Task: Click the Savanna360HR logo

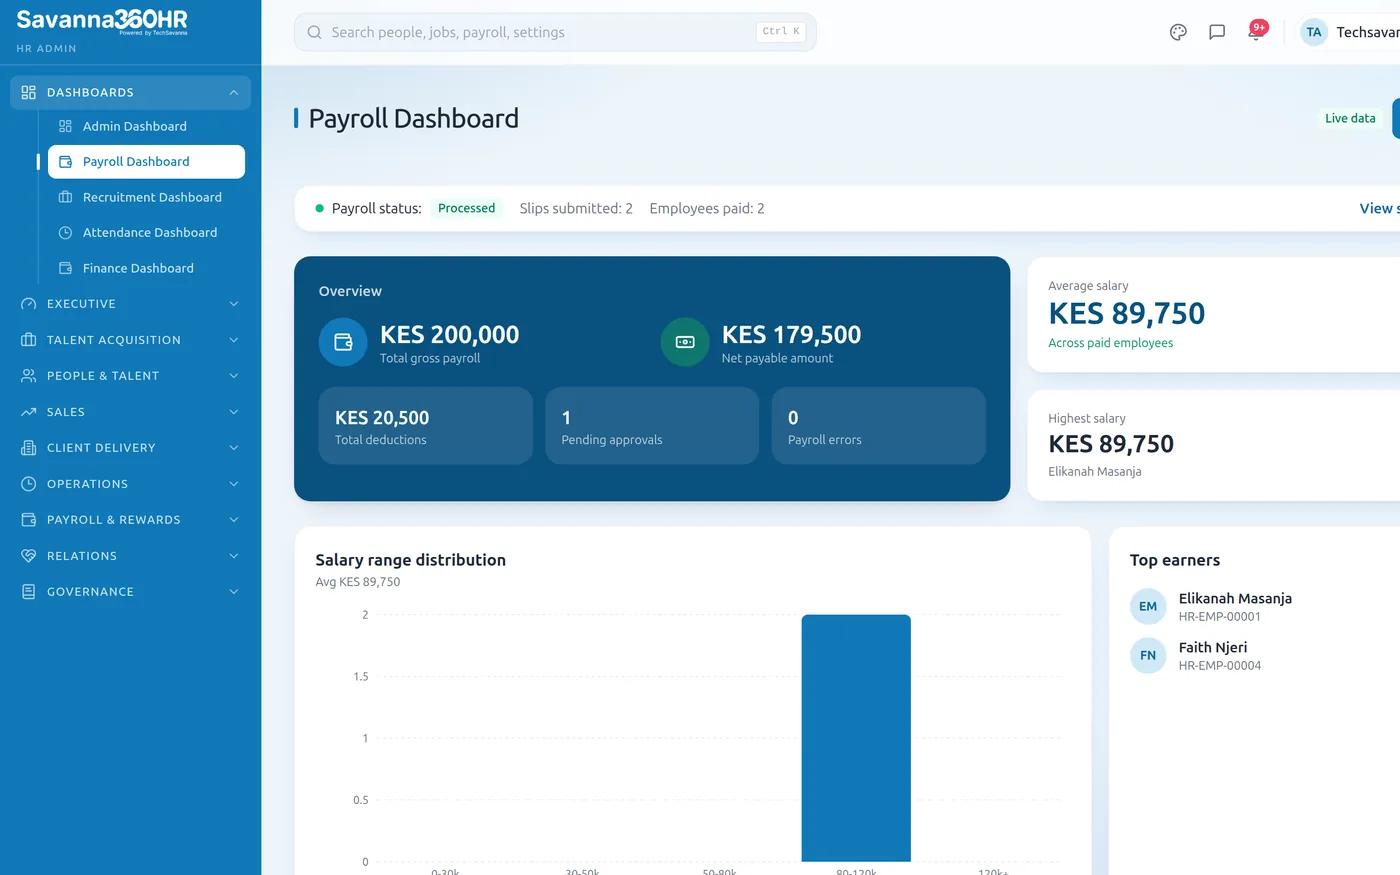Action: coord(102,21)
